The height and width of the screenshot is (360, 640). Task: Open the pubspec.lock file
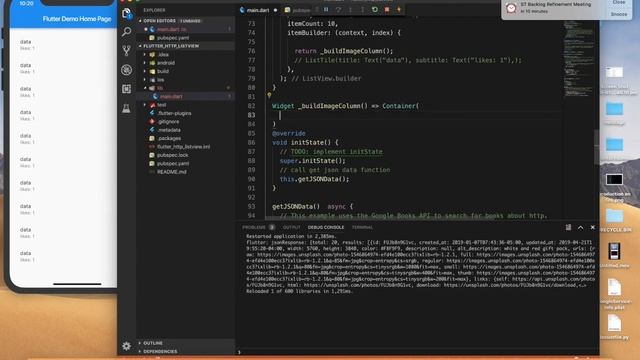click(x=173, y=155)
